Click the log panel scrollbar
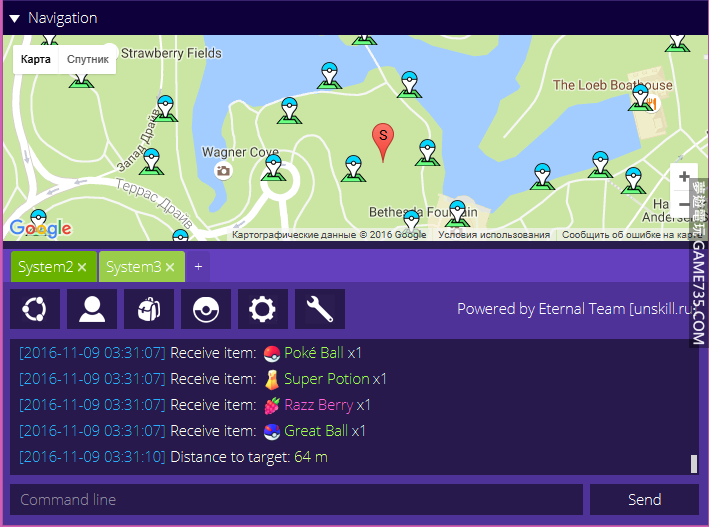This screenshot has width=709, height=527. click(x=693, y=463)
